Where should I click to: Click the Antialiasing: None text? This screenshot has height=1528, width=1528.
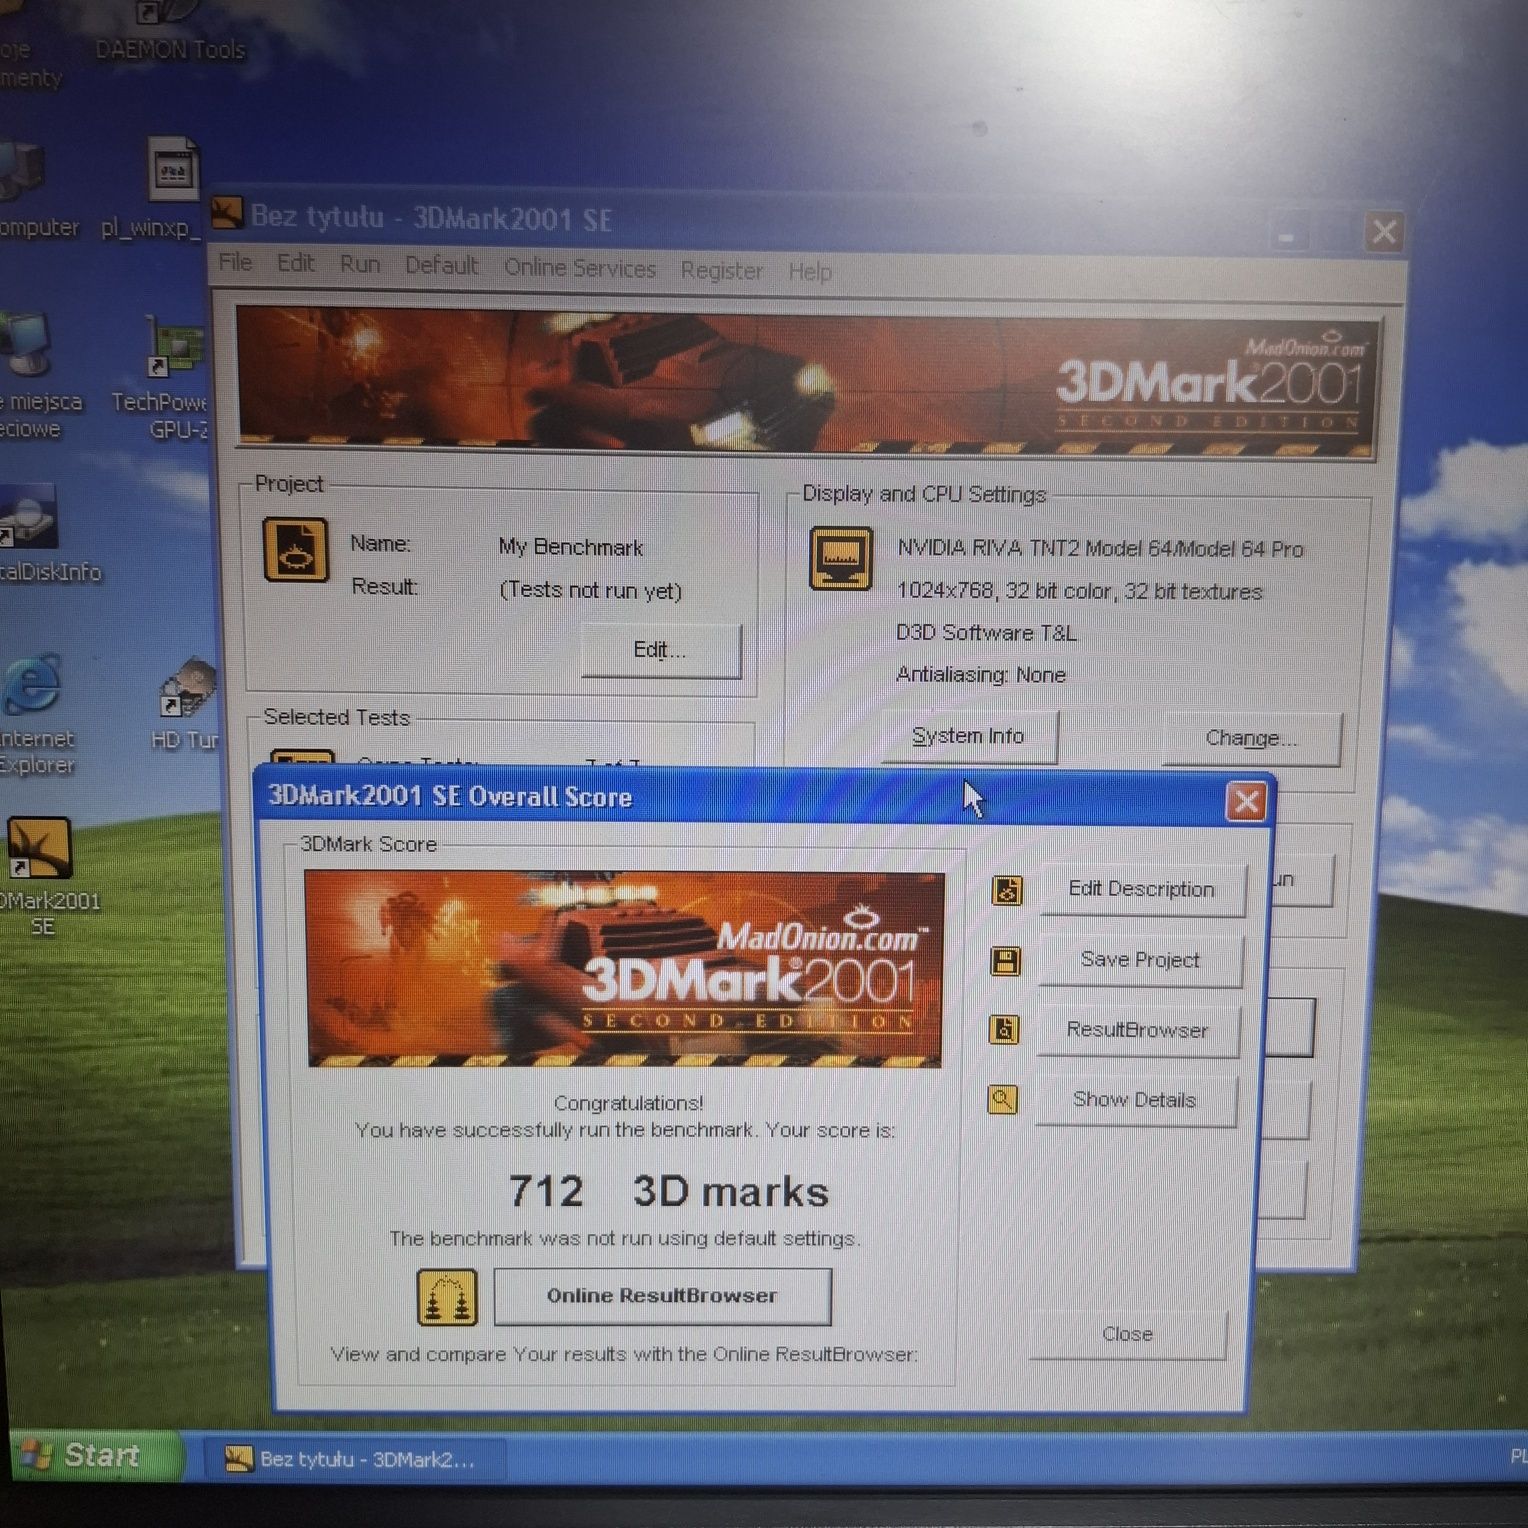pyautogui.click(x=981, y=674)
